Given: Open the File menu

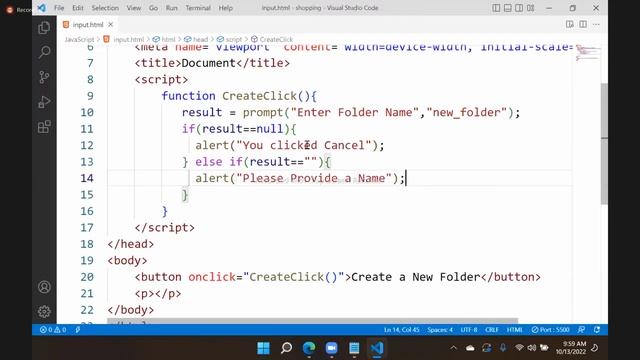Looking at the screenshot, I should point(59,8).
